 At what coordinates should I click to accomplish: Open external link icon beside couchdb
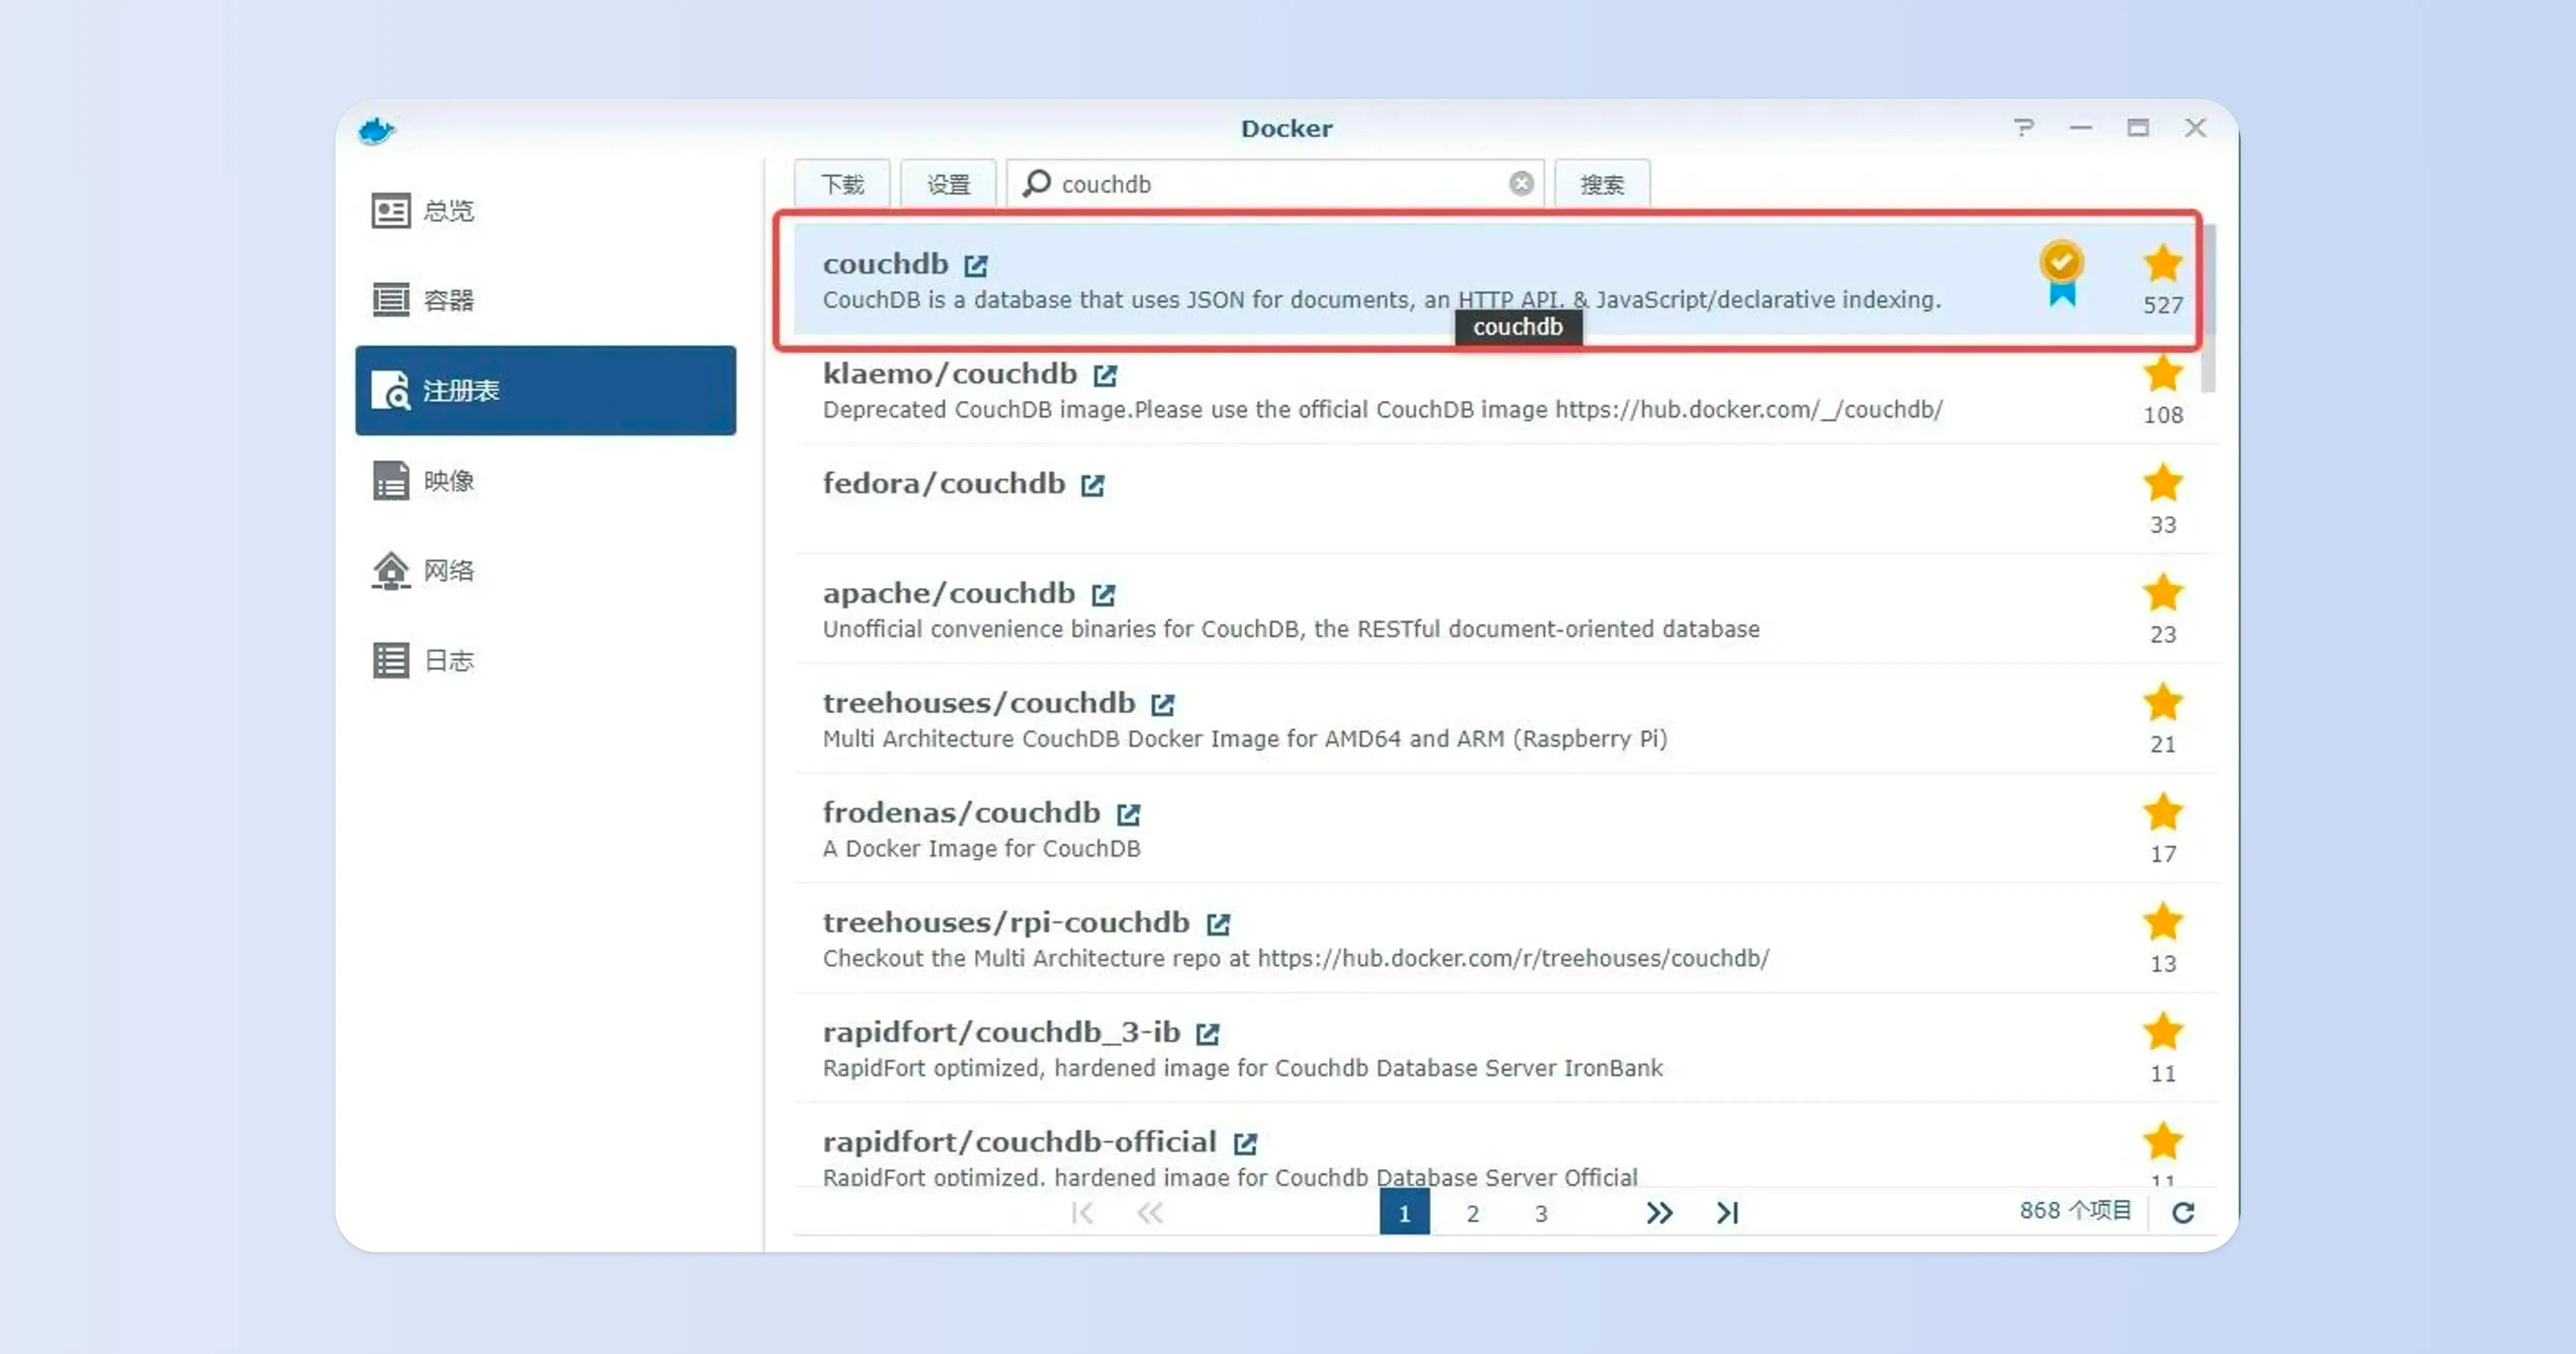click(975, 266)
